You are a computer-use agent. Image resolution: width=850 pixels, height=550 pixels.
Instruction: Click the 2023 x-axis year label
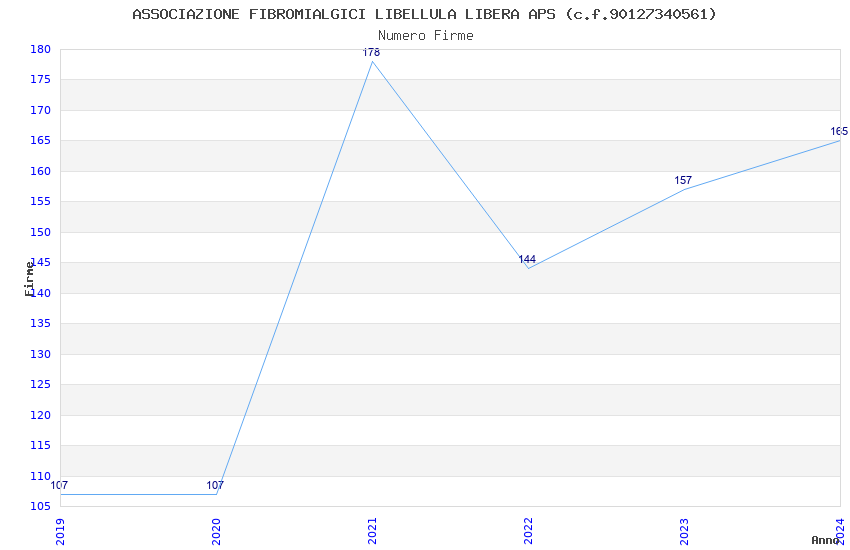coord(685,531)
